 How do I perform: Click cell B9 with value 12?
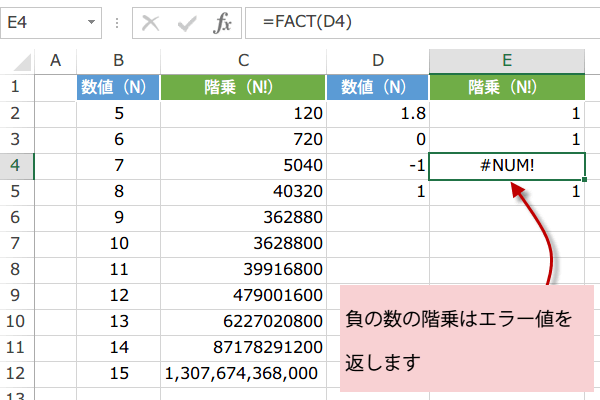118,296
